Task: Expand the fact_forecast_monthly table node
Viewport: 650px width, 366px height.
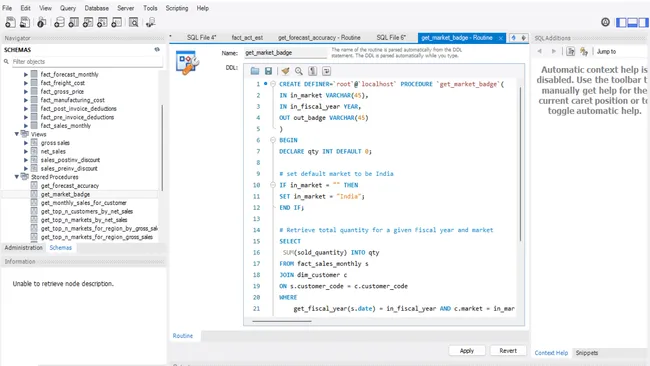Action: pyautogui.click(x=26, y=75)
